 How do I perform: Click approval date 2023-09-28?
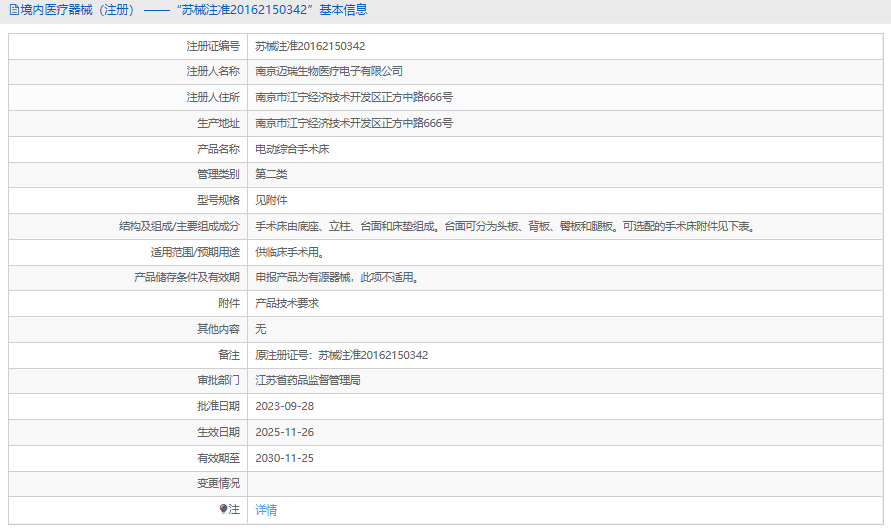tap(284, 406)
